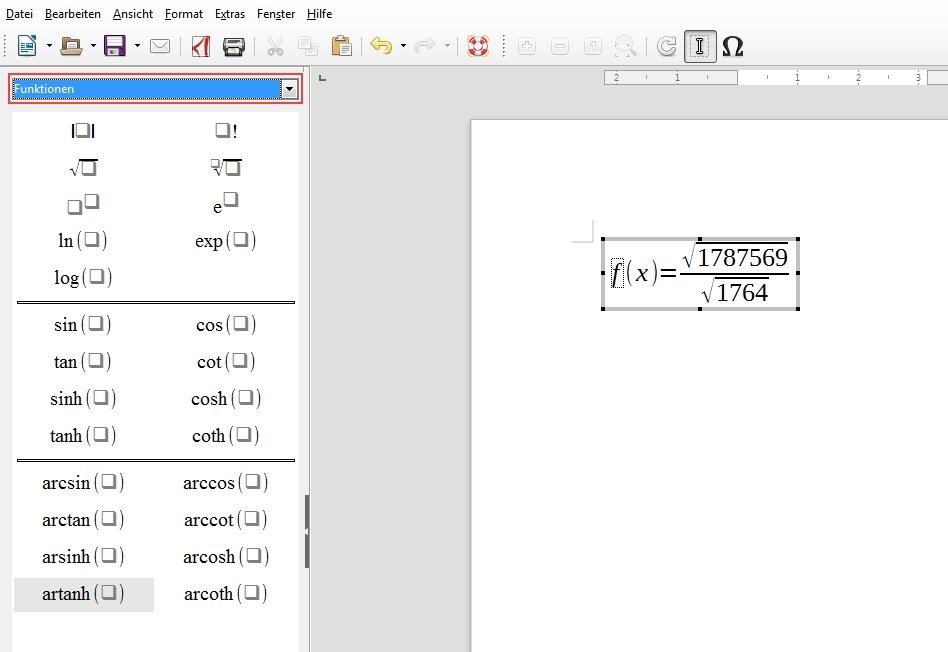
Task: Open the Format menu
Action: coord(184,14)
